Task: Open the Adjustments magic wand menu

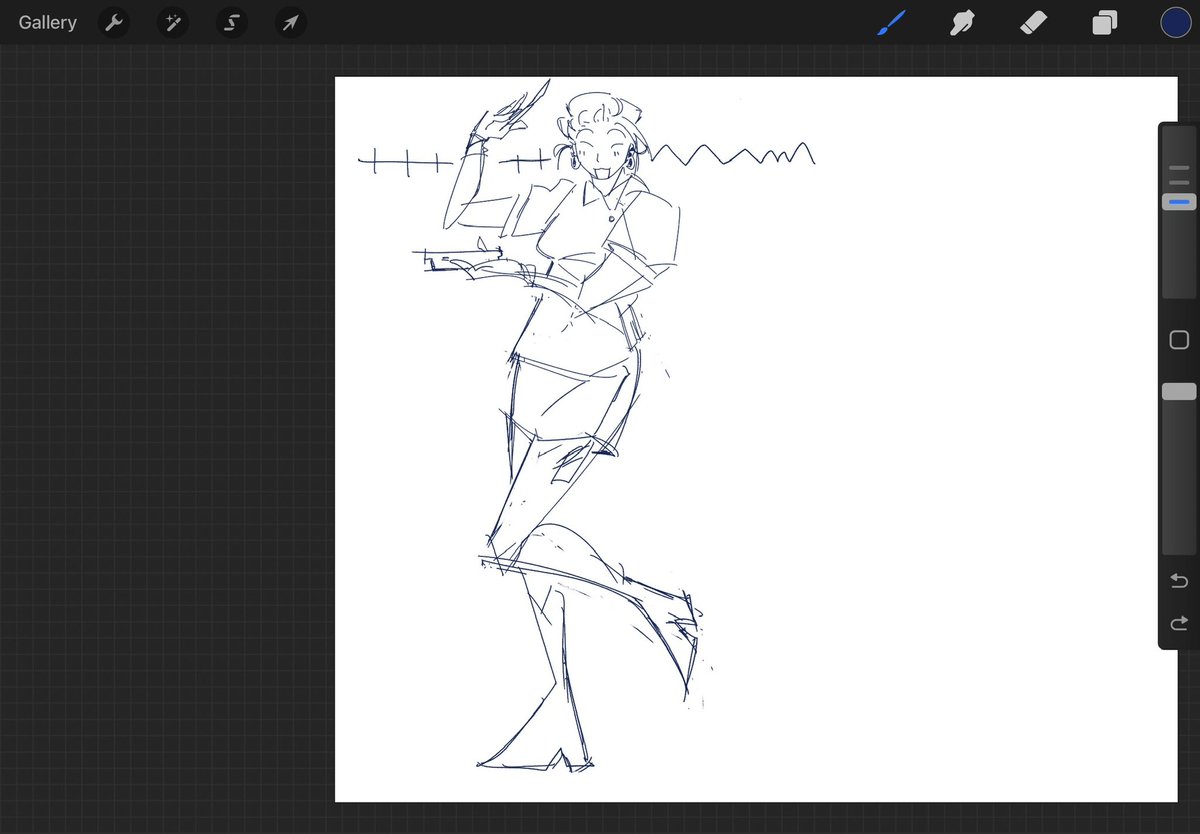Action: coord(172,22)
